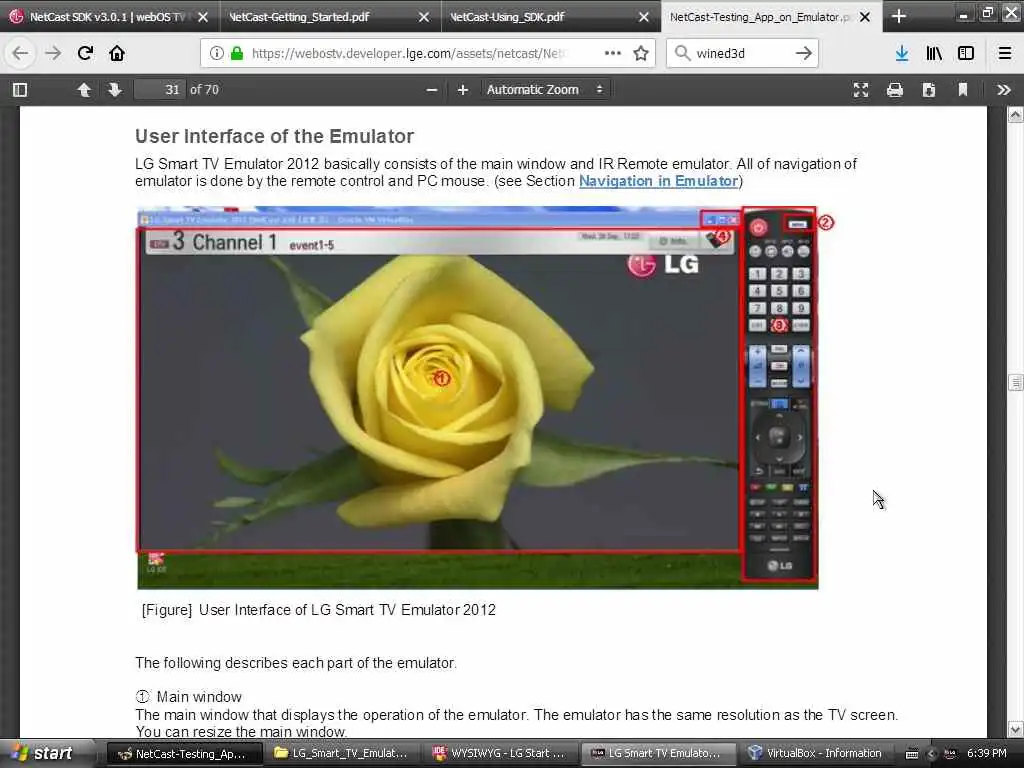
Task: Open LG_Smart_TV_Emulat folder from taskbar
Action: click(342, 754)
